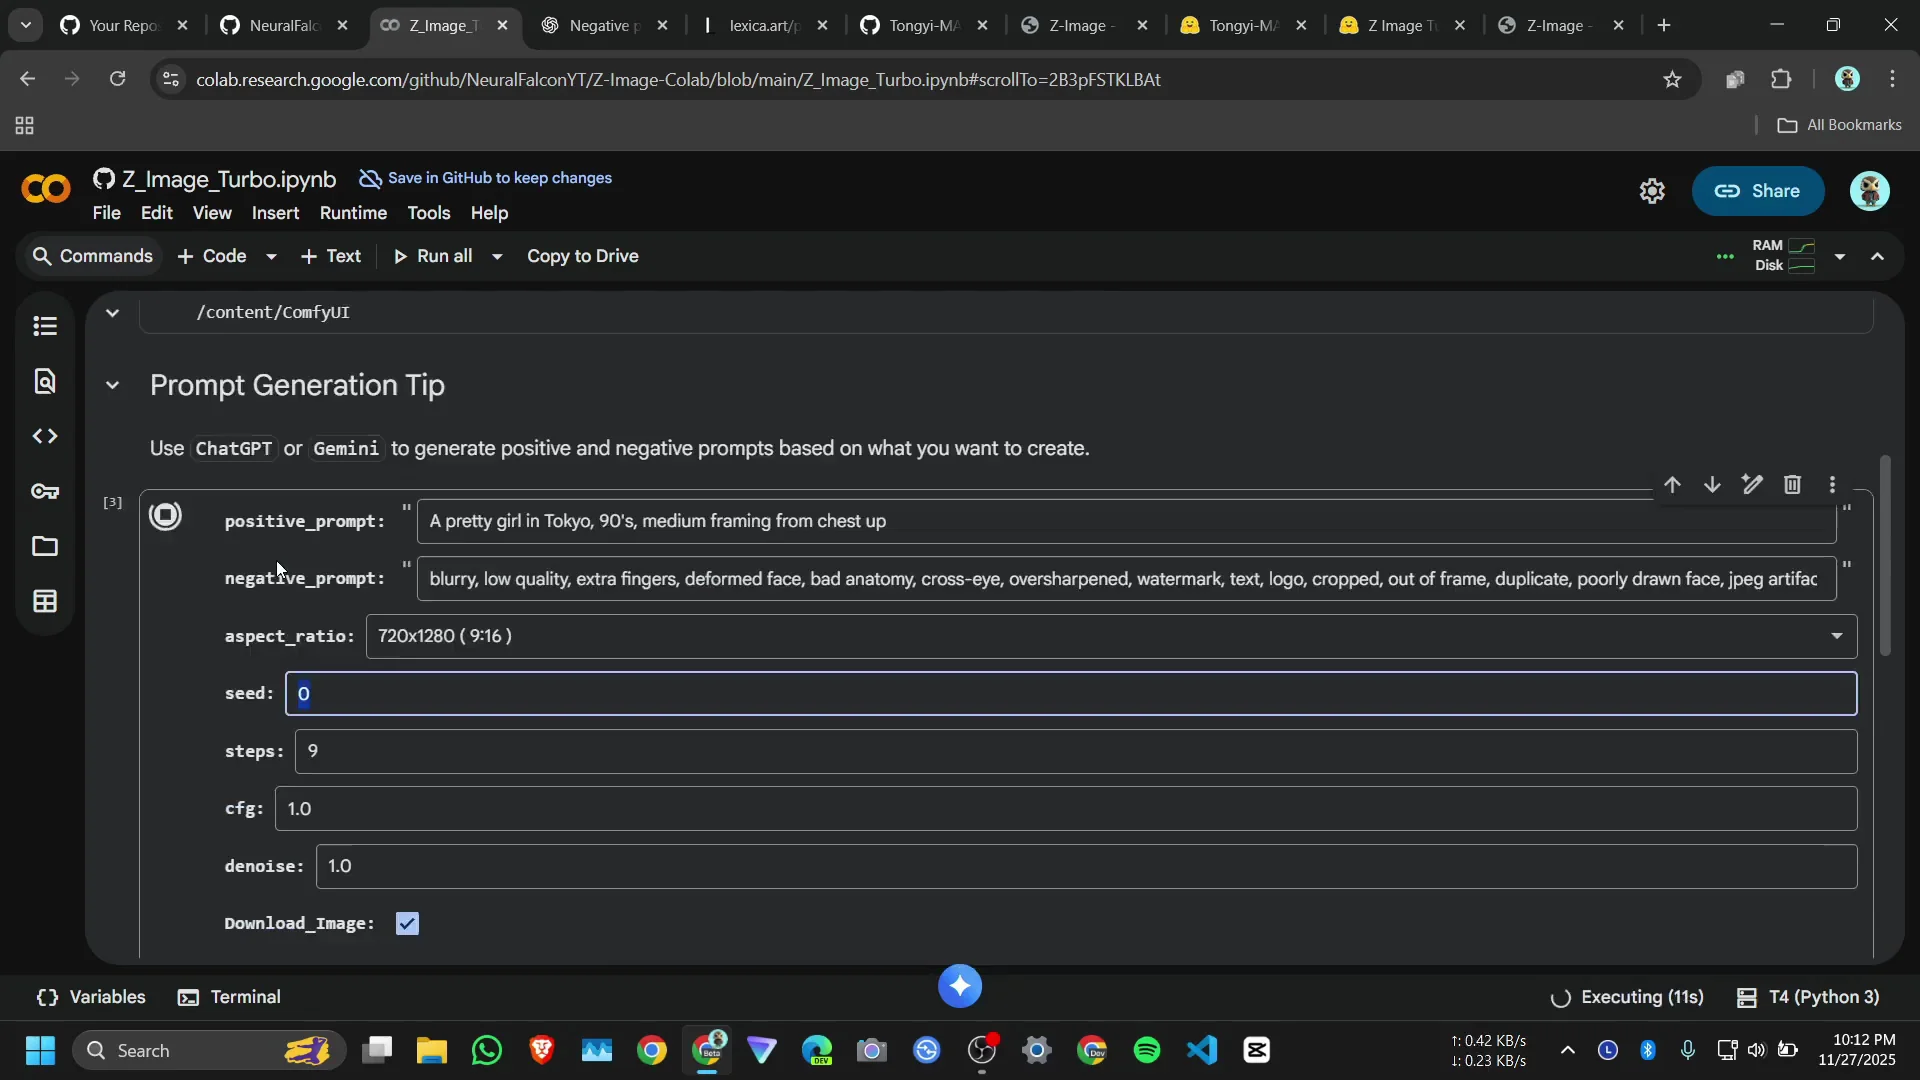The width and height of the screenshot is (1920, 1080).
Task: Click the steps input field
Action: click(1075, 751)
